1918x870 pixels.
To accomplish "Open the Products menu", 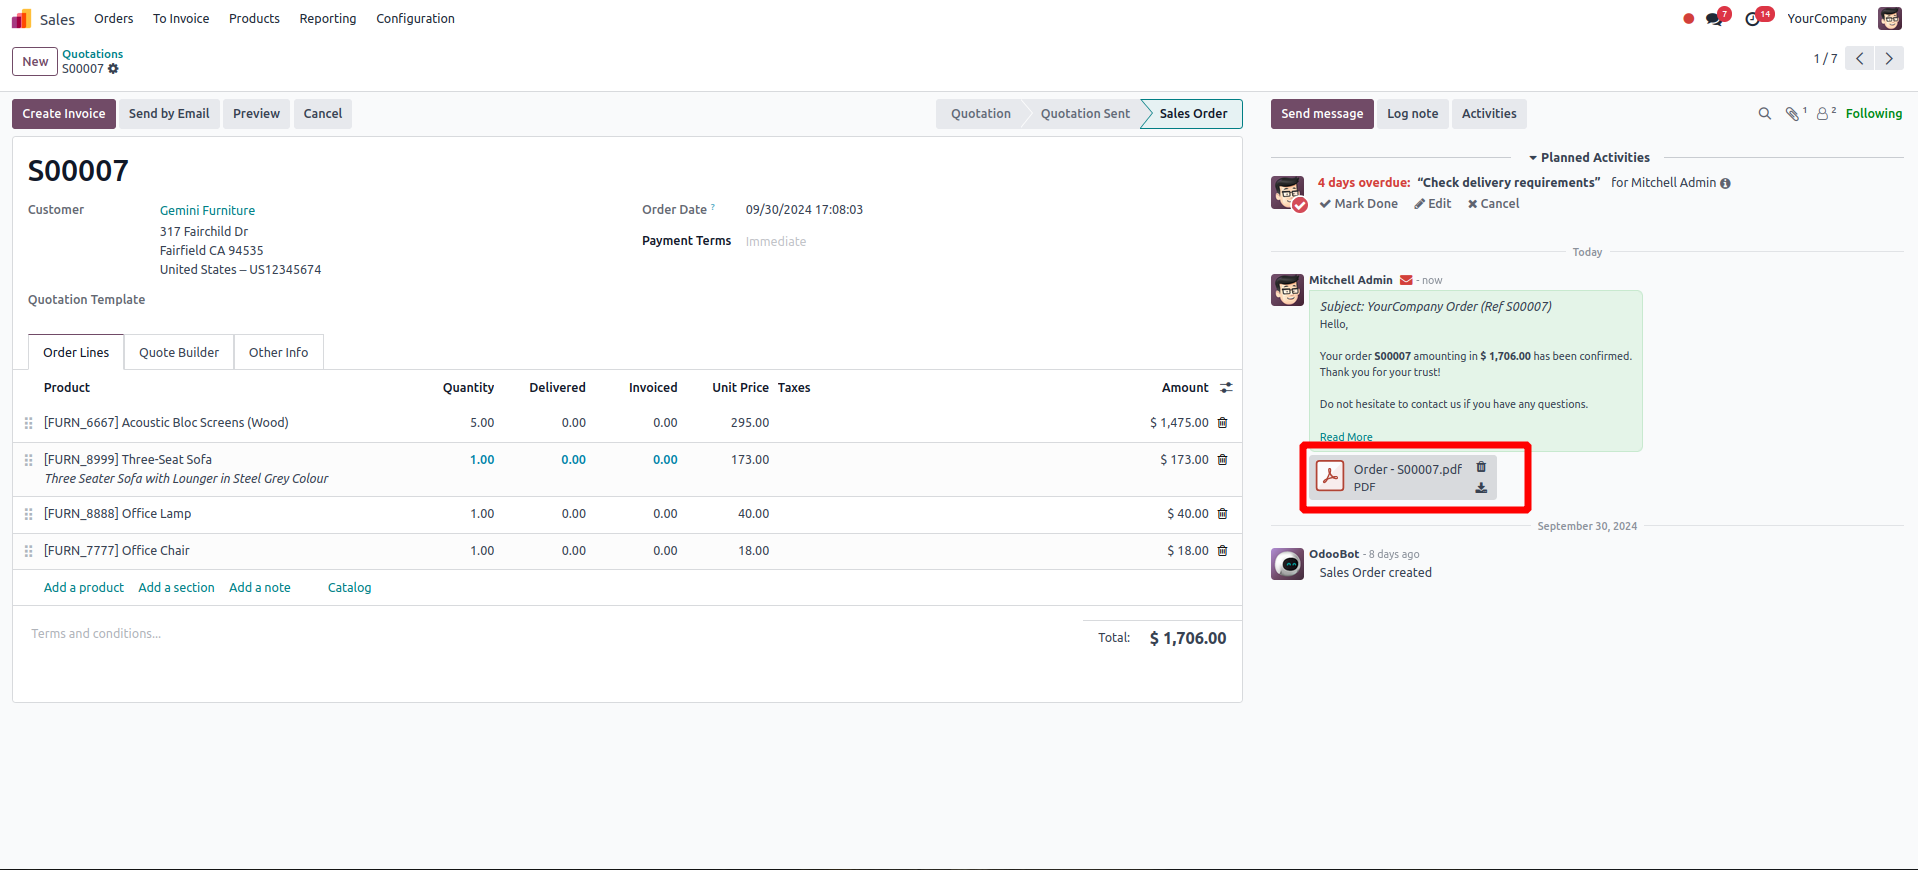I will pyautogui.click(x=254, y=19).
